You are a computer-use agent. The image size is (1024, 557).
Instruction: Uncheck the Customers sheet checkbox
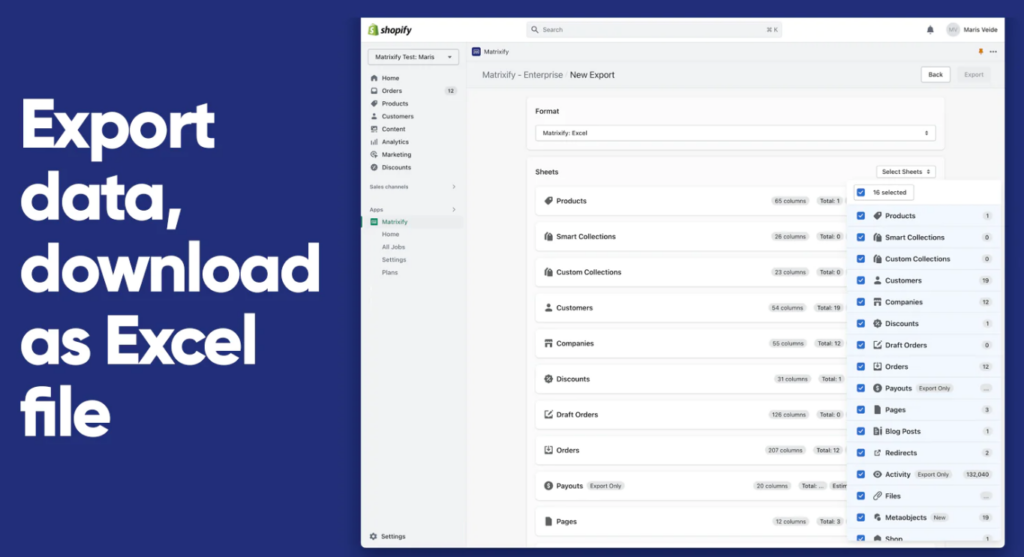861,281
